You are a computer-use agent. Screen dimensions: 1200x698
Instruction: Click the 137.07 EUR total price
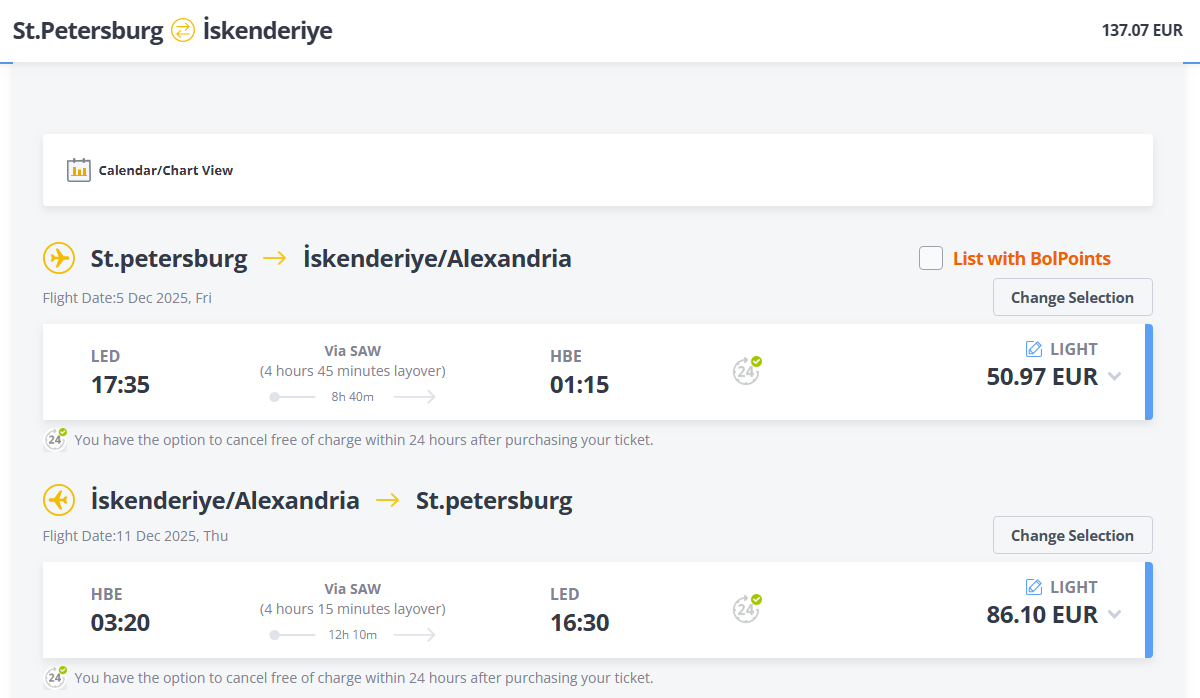click(1142, 31)
